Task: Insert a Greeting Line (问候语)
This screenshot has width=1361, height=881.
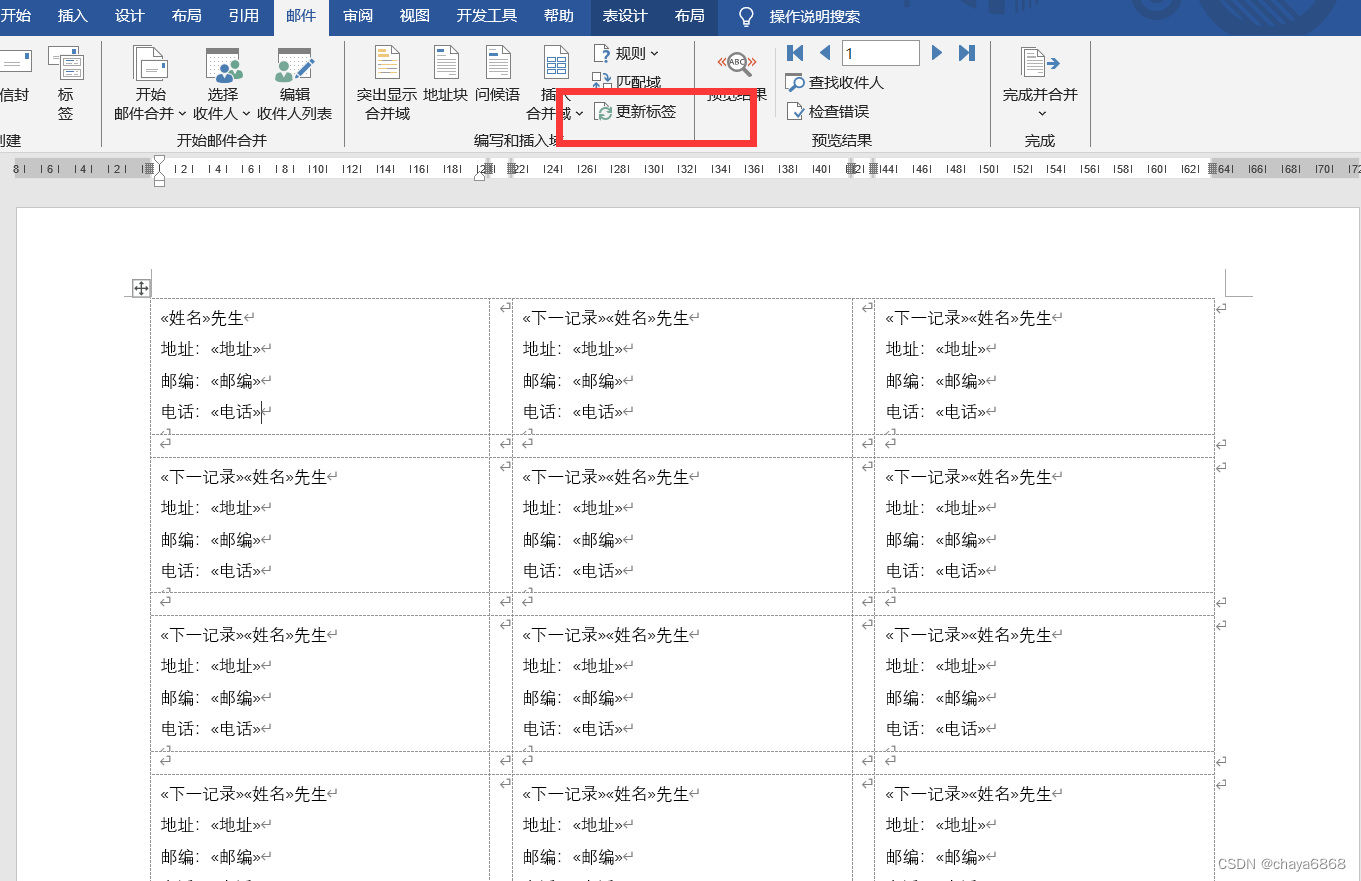Action: click(497, 76)
